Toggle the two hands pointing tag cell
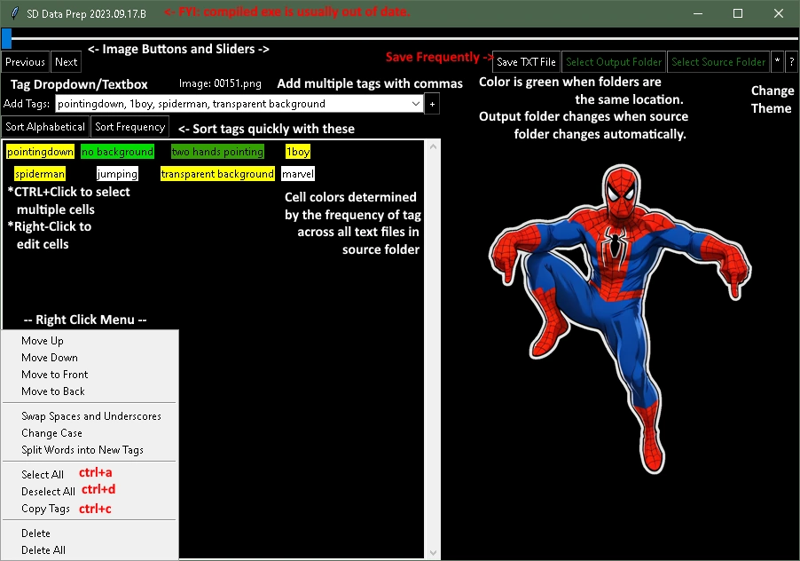Screen dimensions: 800x561 [x=217, y=151]
